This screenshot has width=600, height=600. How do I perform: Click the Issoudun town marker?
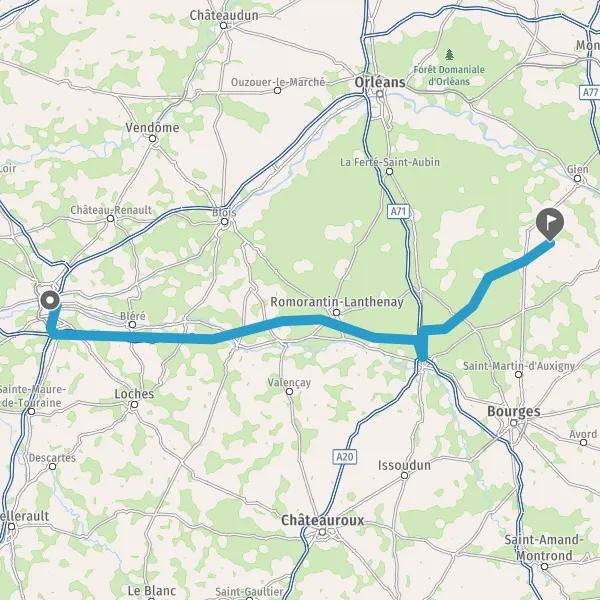coord(404,476)
